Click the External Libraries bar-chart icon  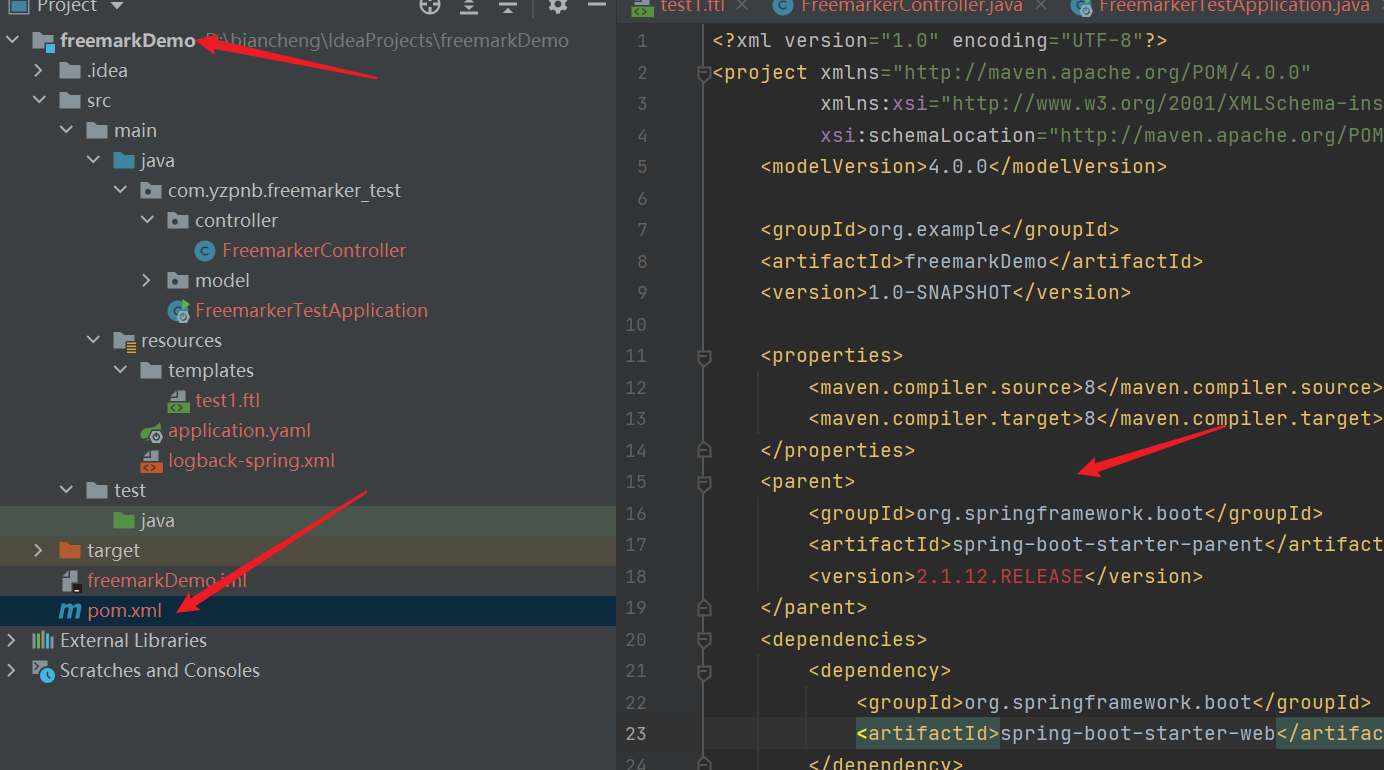(x=43, y=640)
